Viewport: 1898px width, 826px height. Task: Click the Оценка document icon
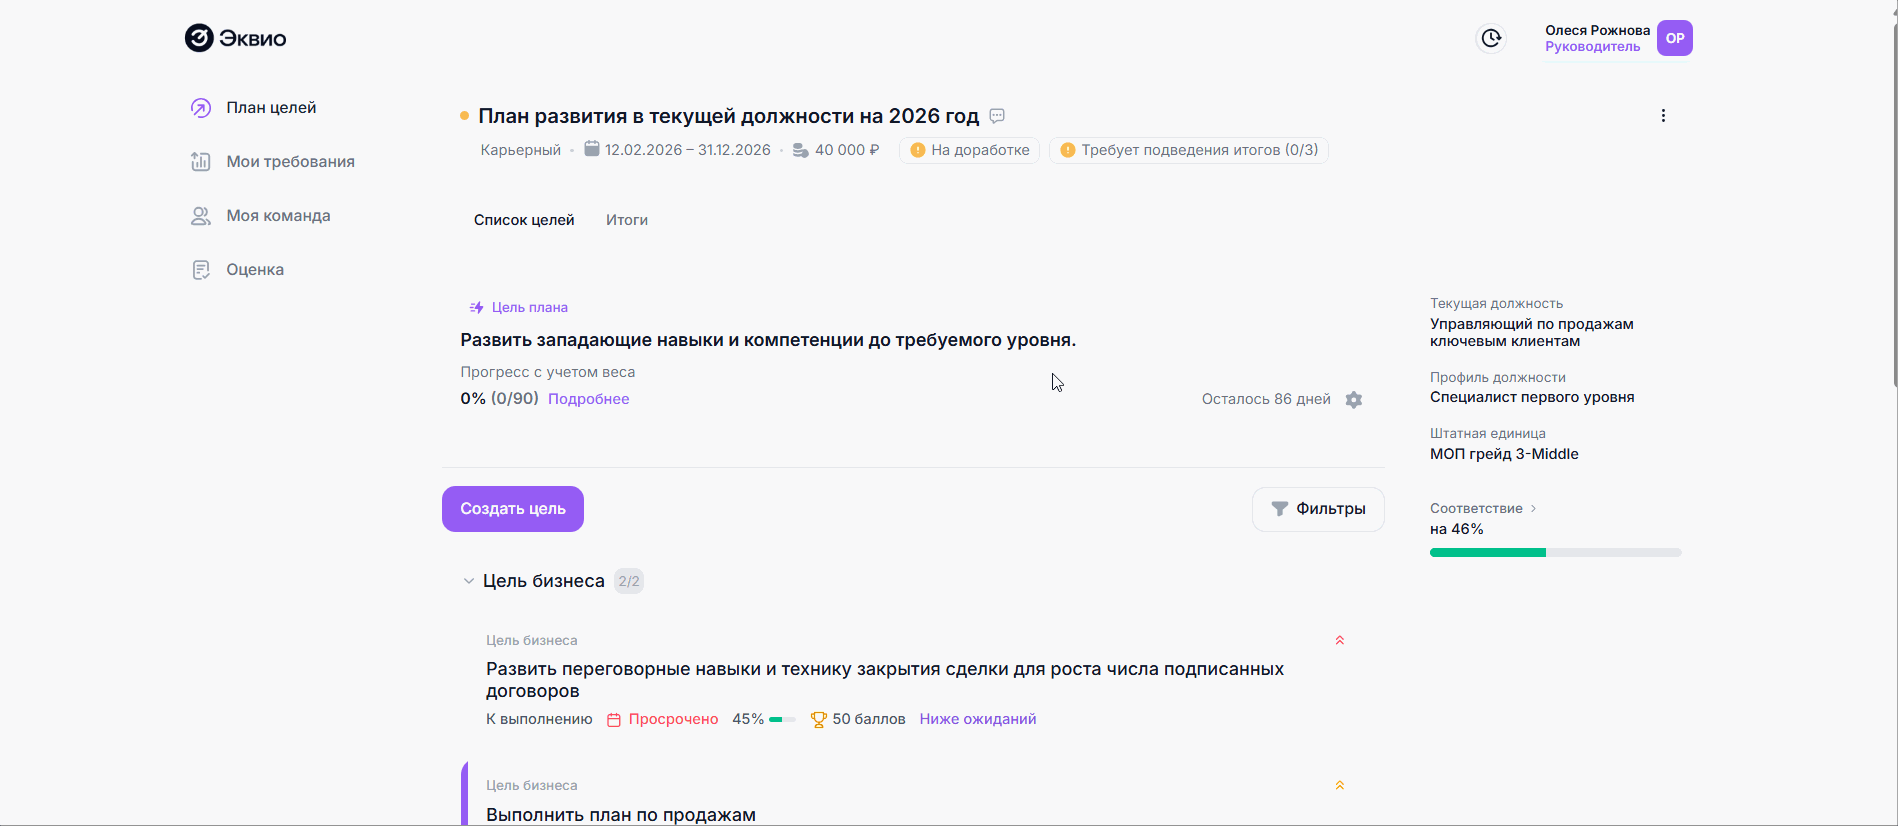click(201, 270)
